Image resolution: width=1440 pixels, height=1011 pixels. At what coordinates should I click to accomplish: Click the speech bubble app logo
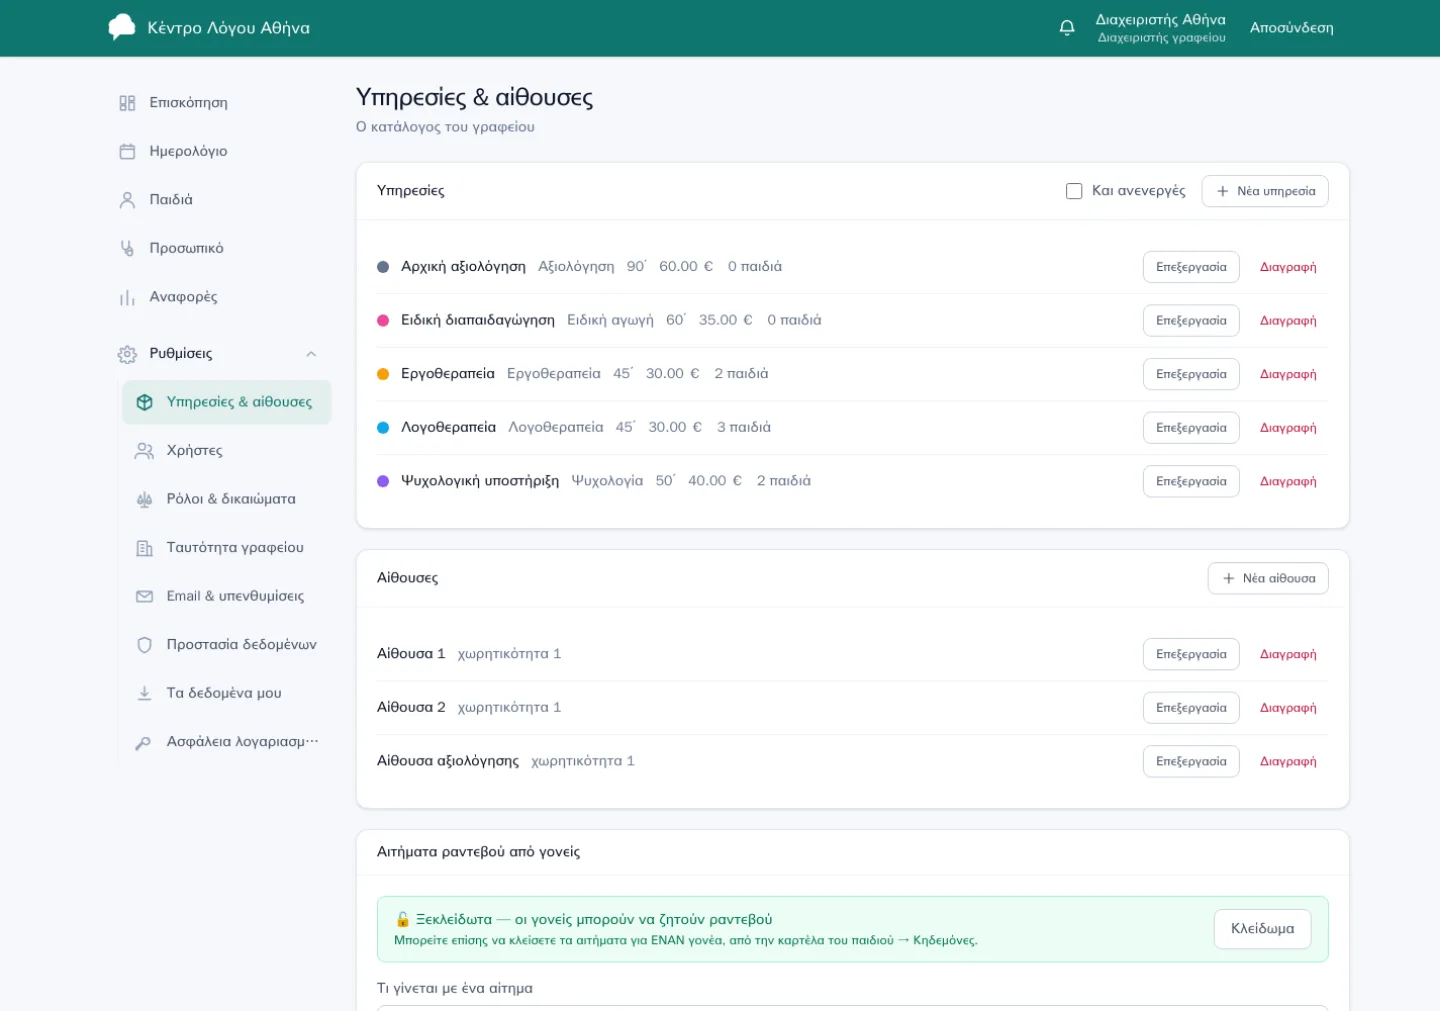pyautogui.click(x=121, y=27)
